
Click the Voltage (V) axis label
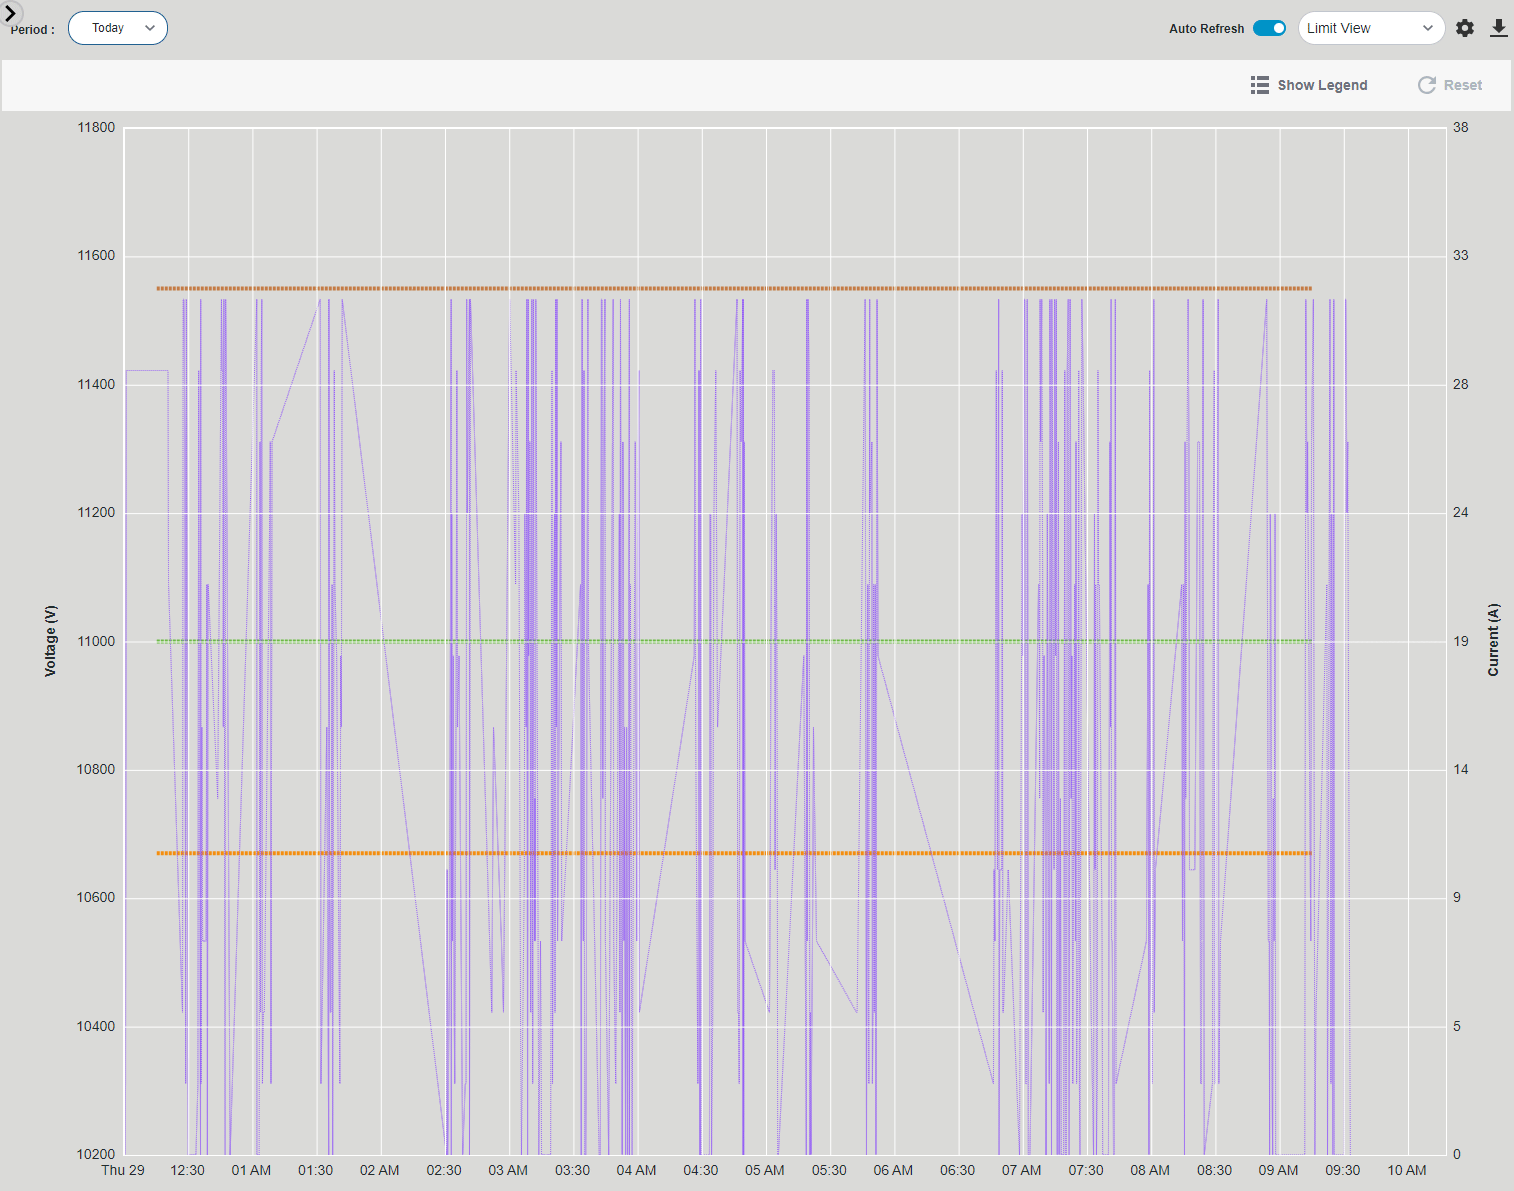pos(50,640)
